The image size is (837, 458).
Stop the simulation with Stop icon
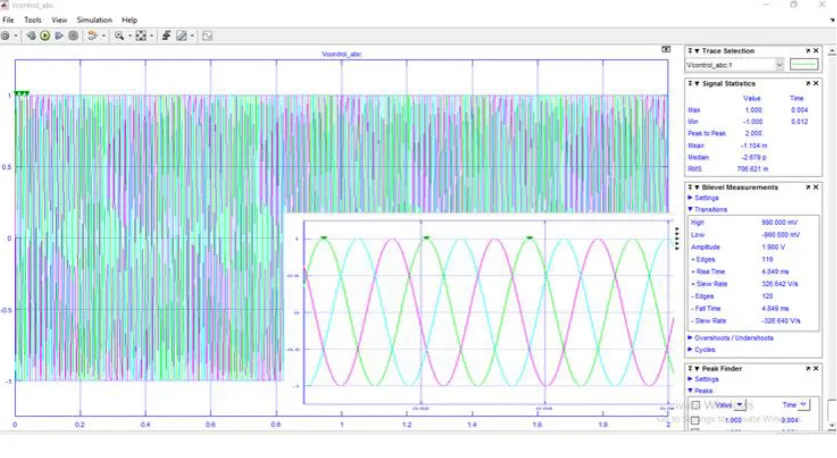[x=73, y=36]
